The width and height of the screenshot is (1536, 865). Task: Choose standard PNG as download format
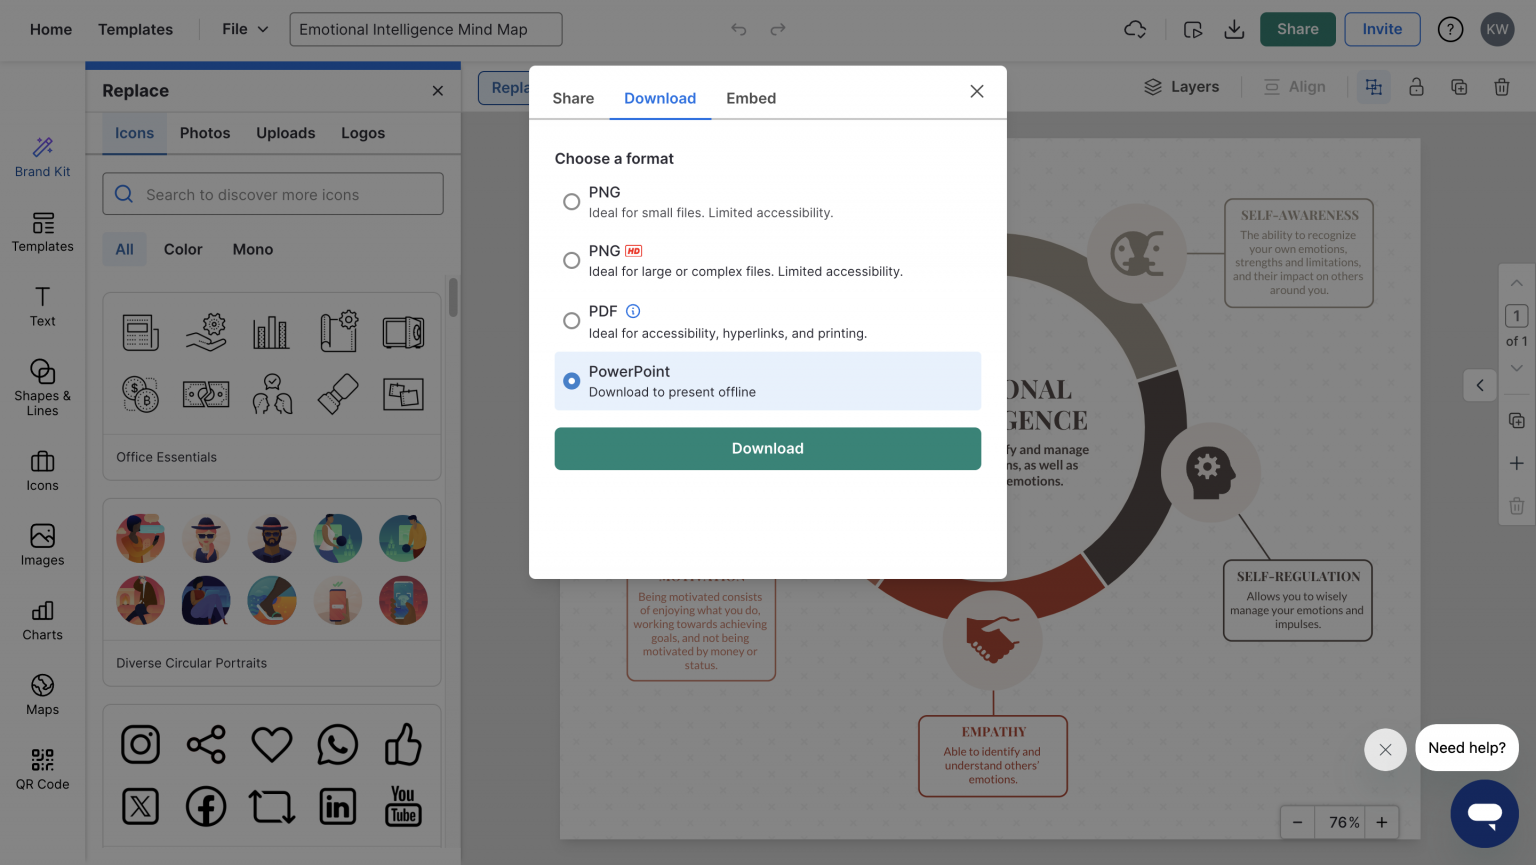[571, 201]
